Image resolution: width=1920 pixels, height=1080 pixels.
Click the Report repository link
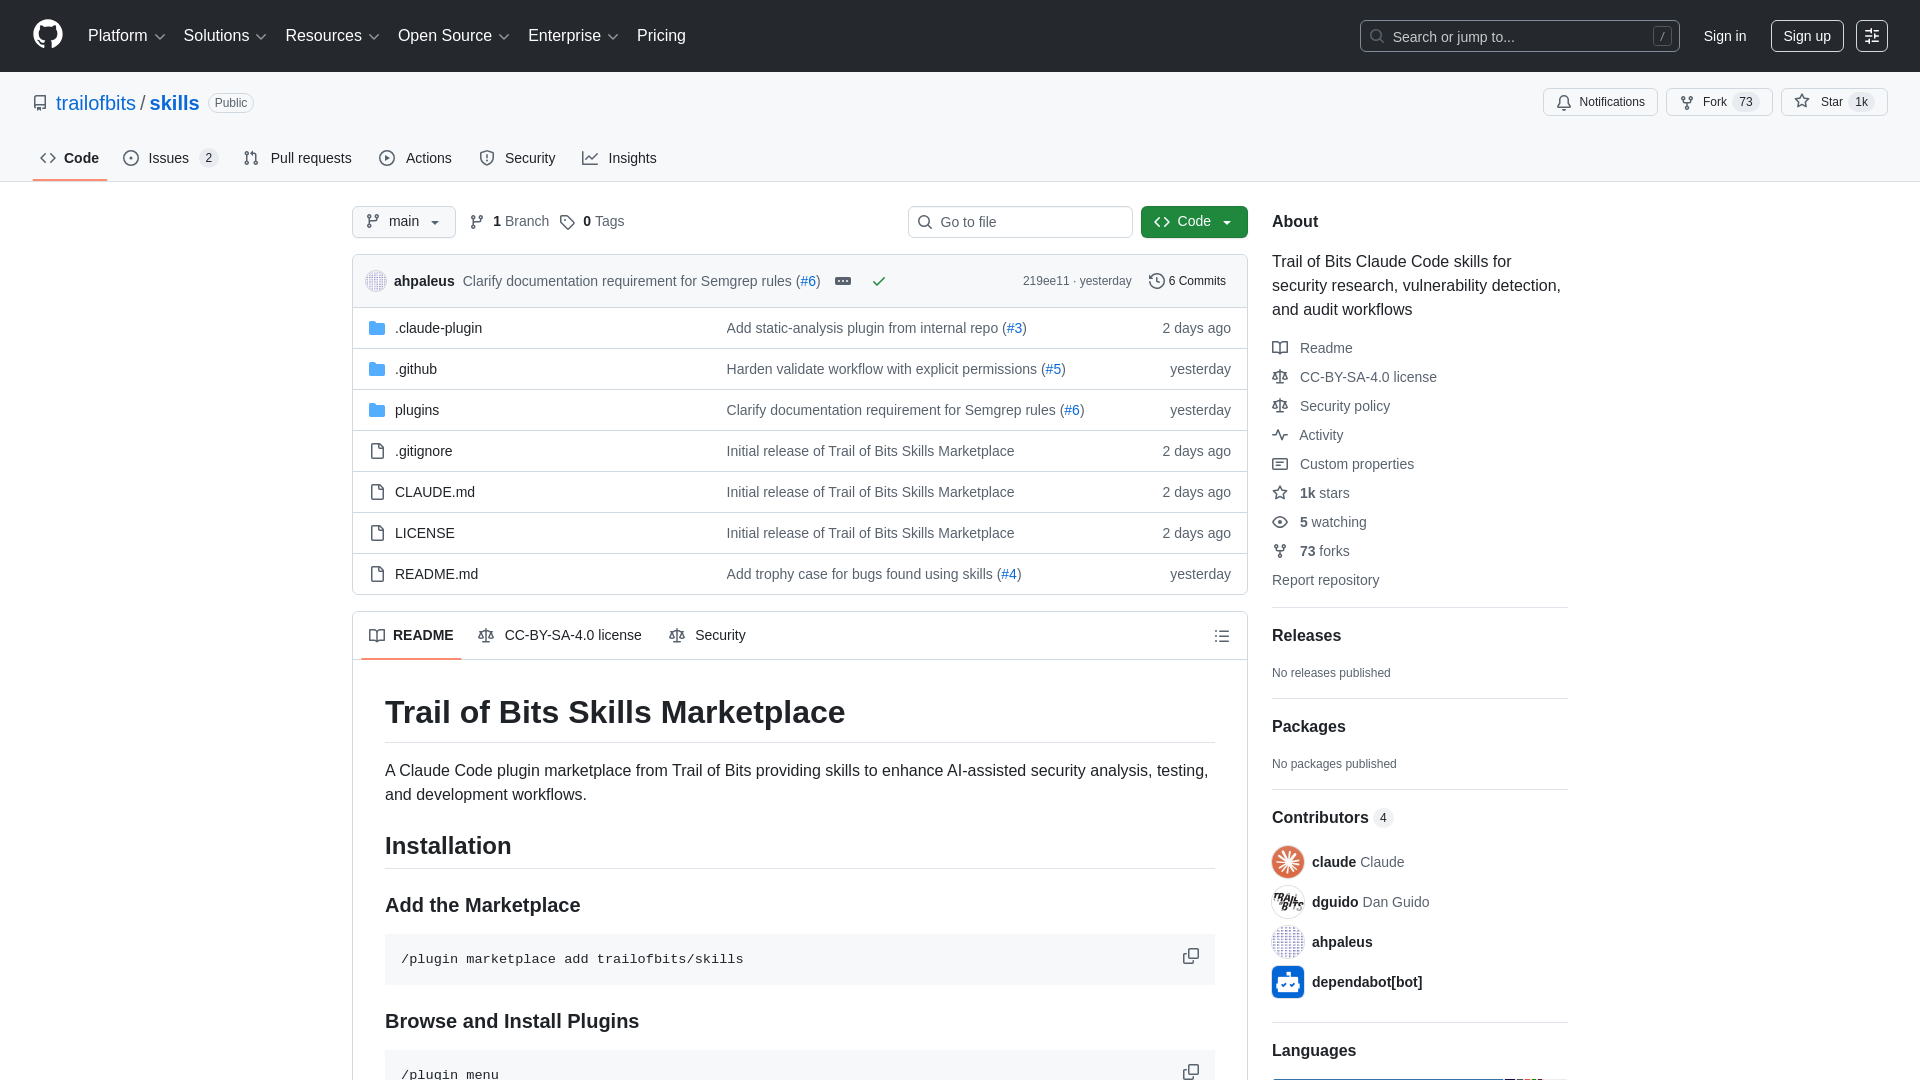point(1325,580)
